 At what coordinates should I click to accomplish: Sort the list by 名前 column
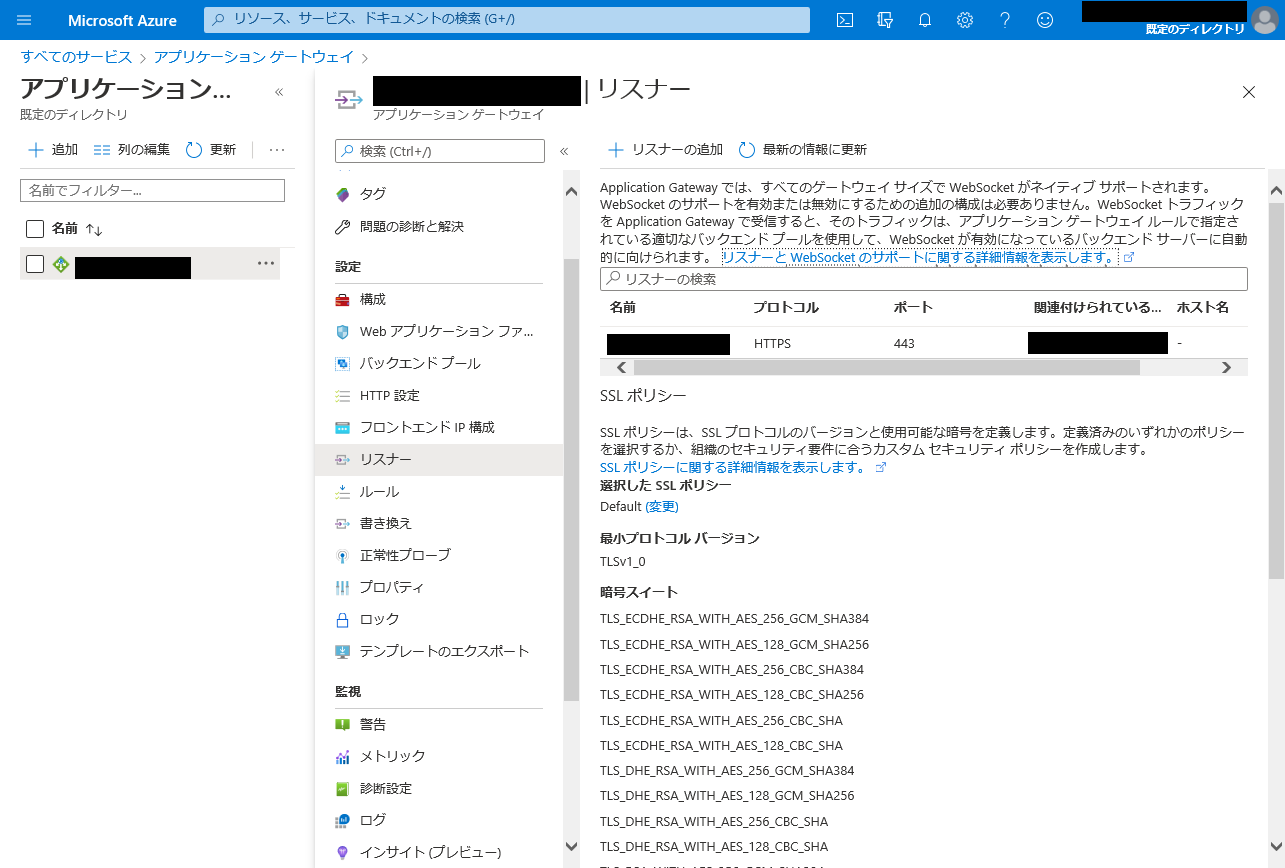click(94, 229)
